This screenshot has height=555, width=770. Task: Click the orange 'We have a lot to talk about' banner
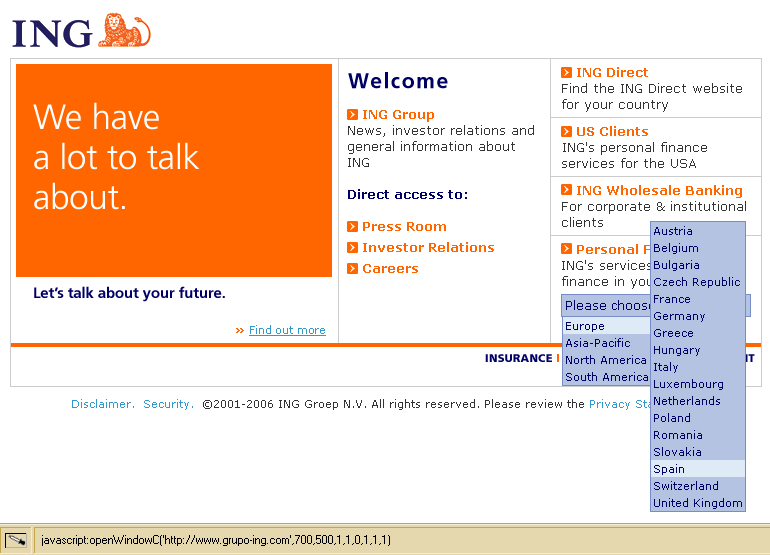coord(174,170)
